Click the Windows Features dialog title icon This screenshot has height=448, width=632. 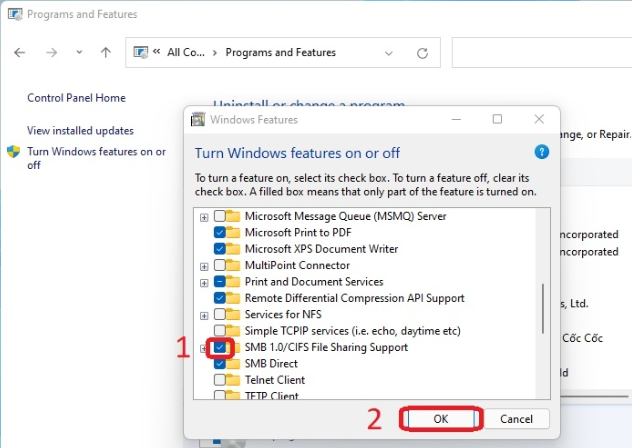coord(198,119)
